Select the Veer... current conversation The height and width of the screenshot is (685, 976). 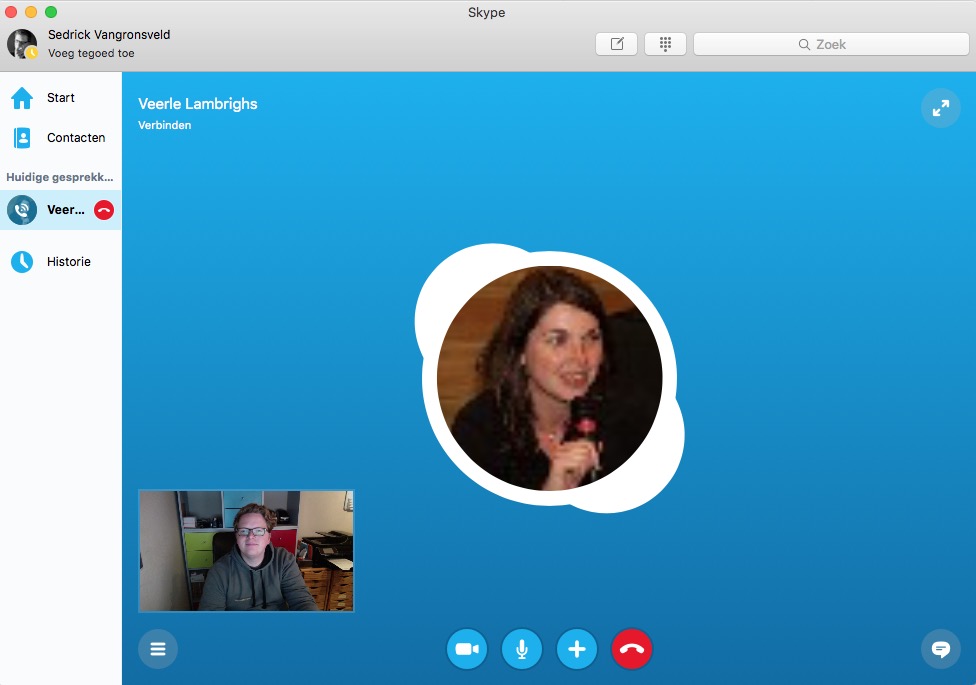coord(60,210)
